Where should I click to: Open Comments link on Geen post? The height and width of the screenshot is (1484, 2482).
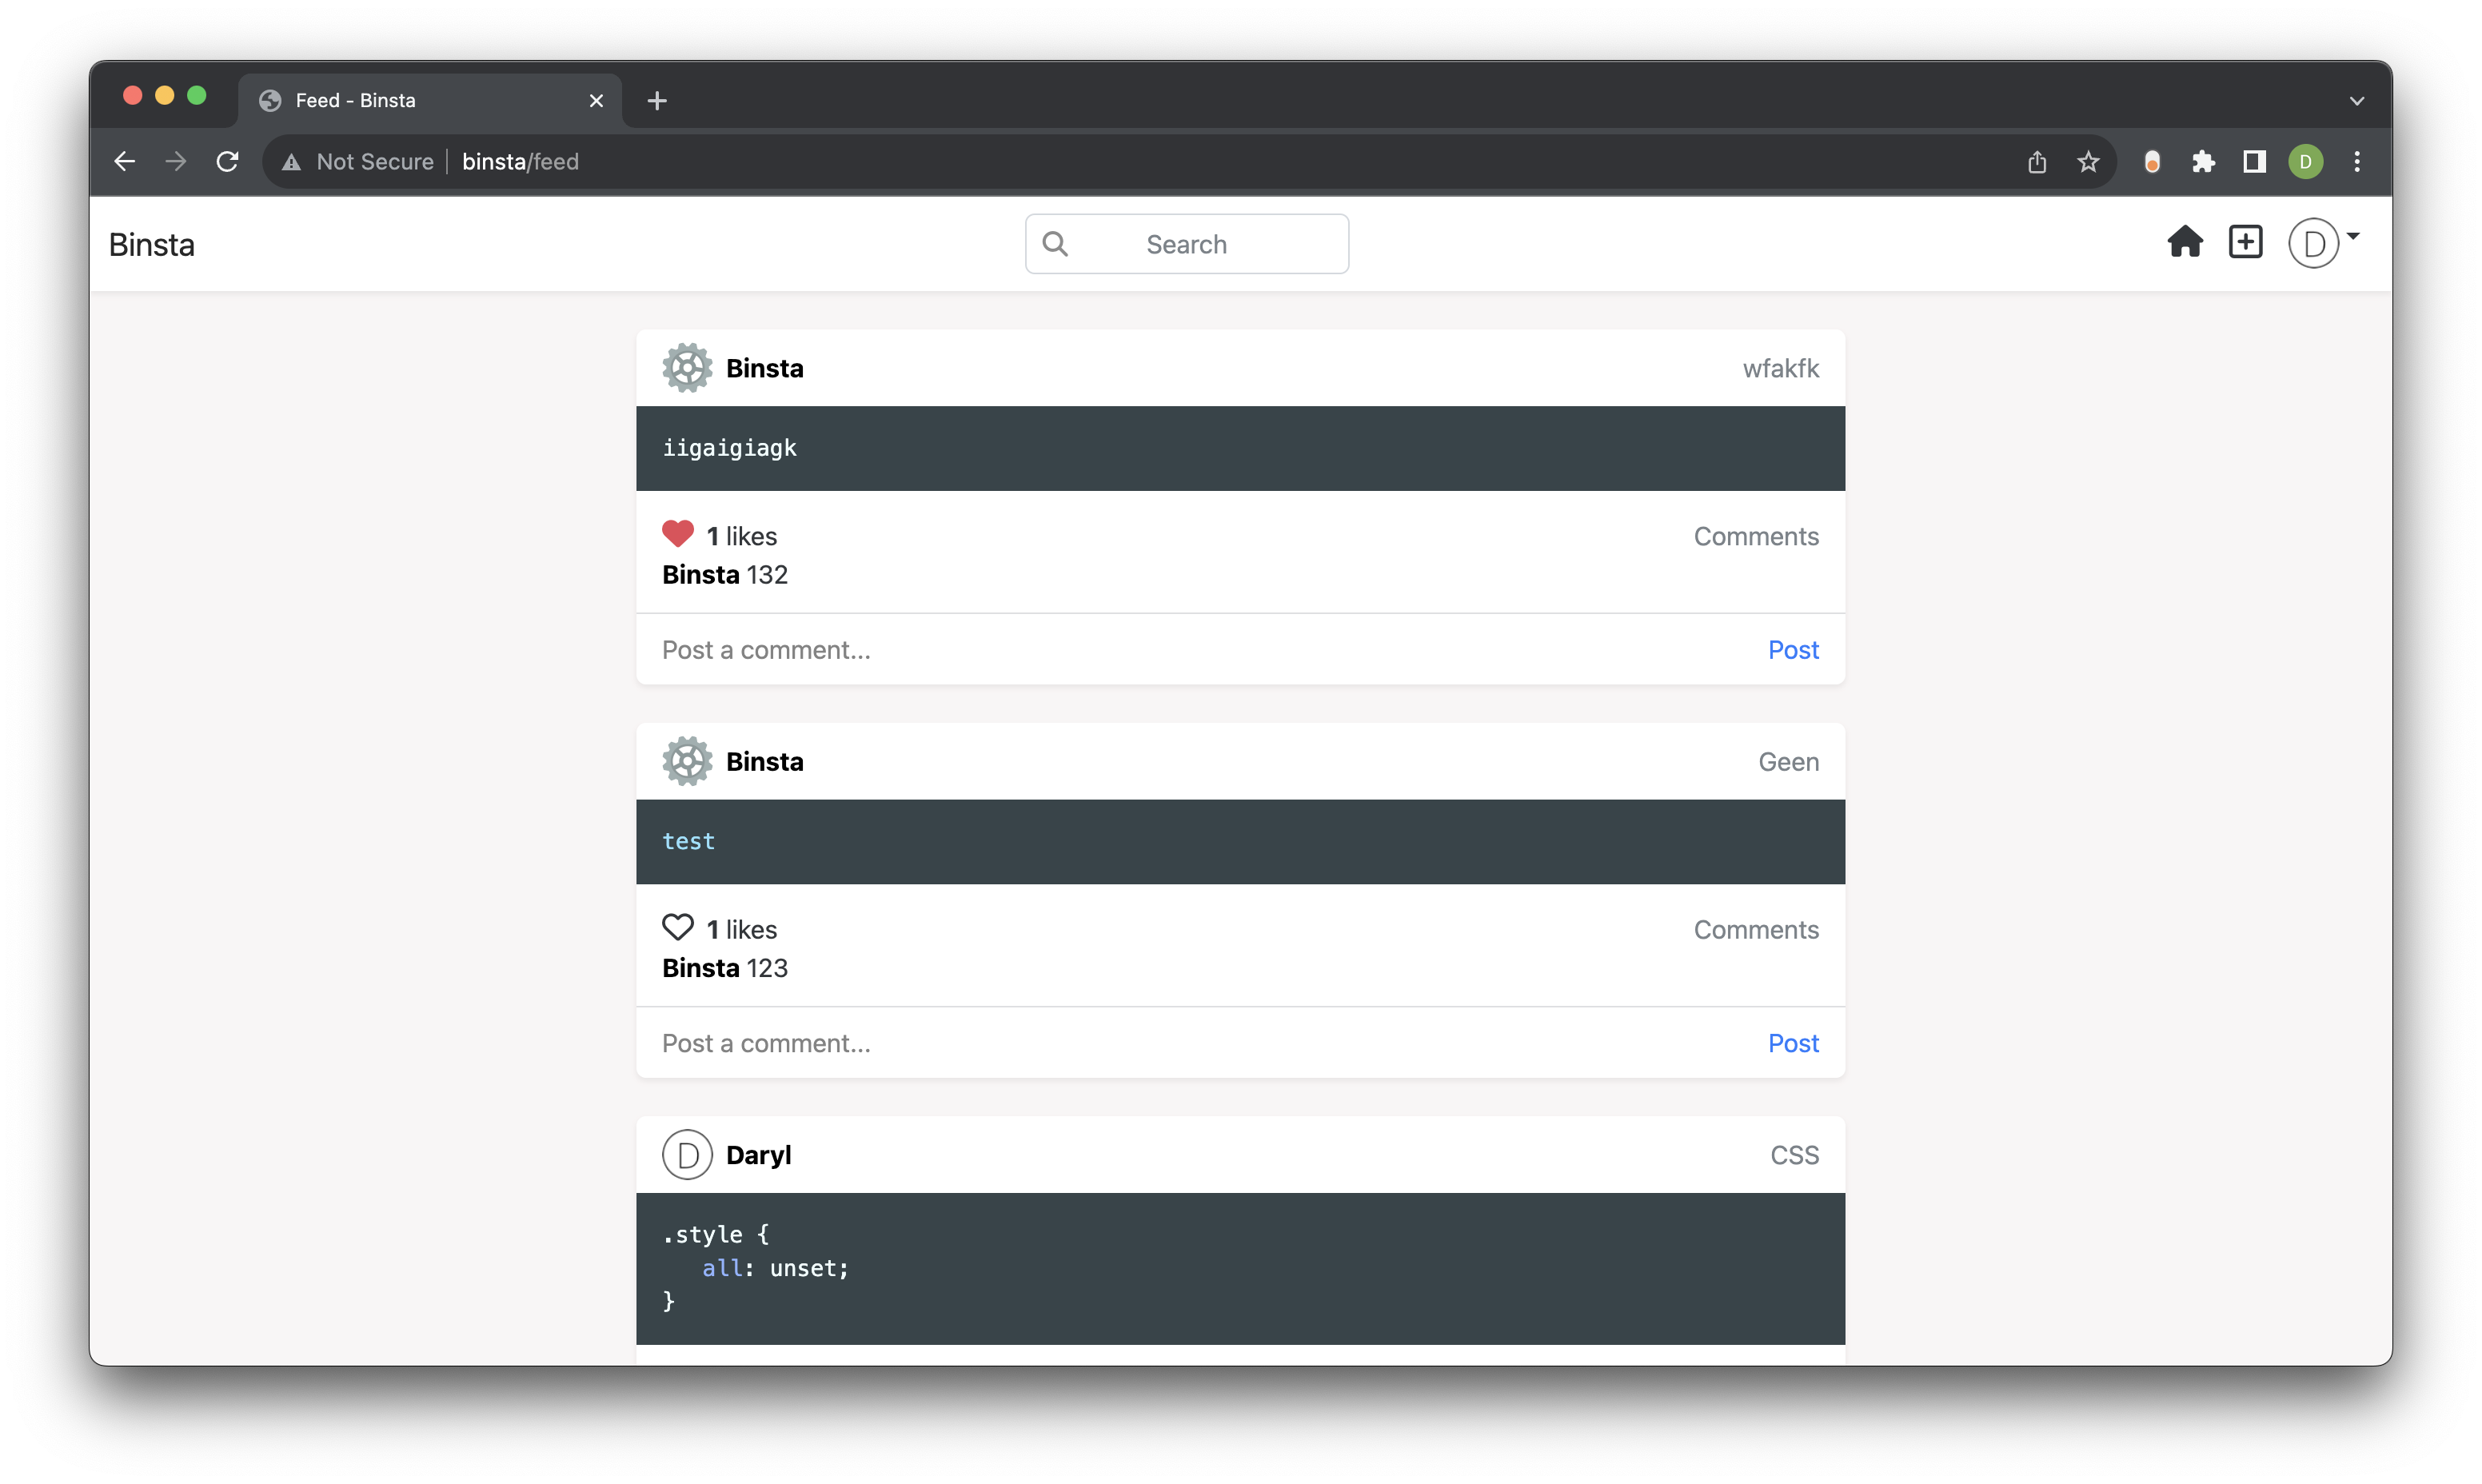point(1756,929)
